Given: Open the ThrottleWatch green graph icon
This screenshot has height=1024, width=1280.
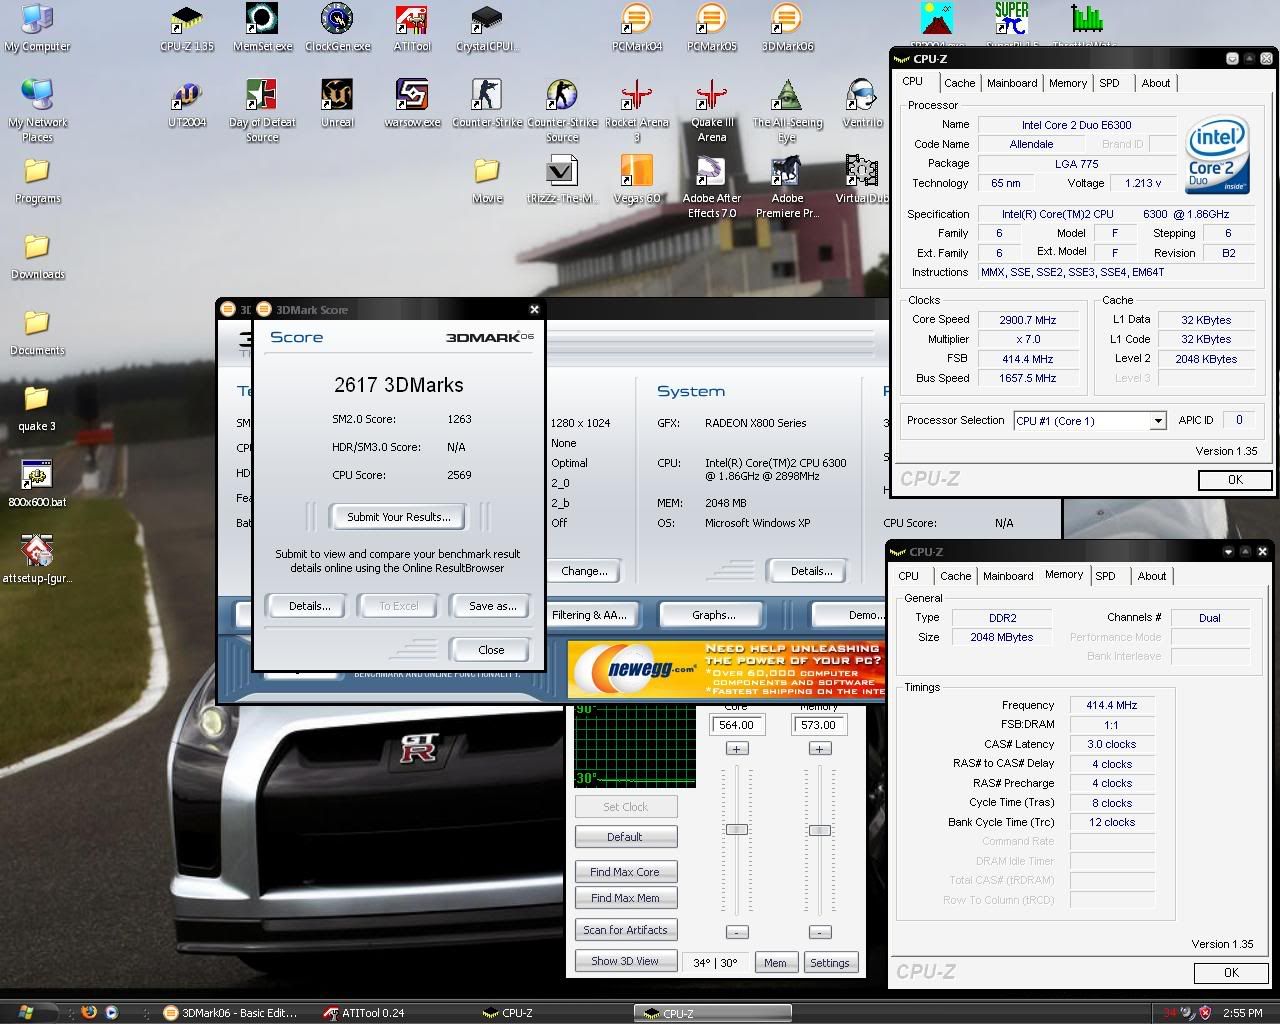Looking at the screenshot, I should tap(1086, 24).
